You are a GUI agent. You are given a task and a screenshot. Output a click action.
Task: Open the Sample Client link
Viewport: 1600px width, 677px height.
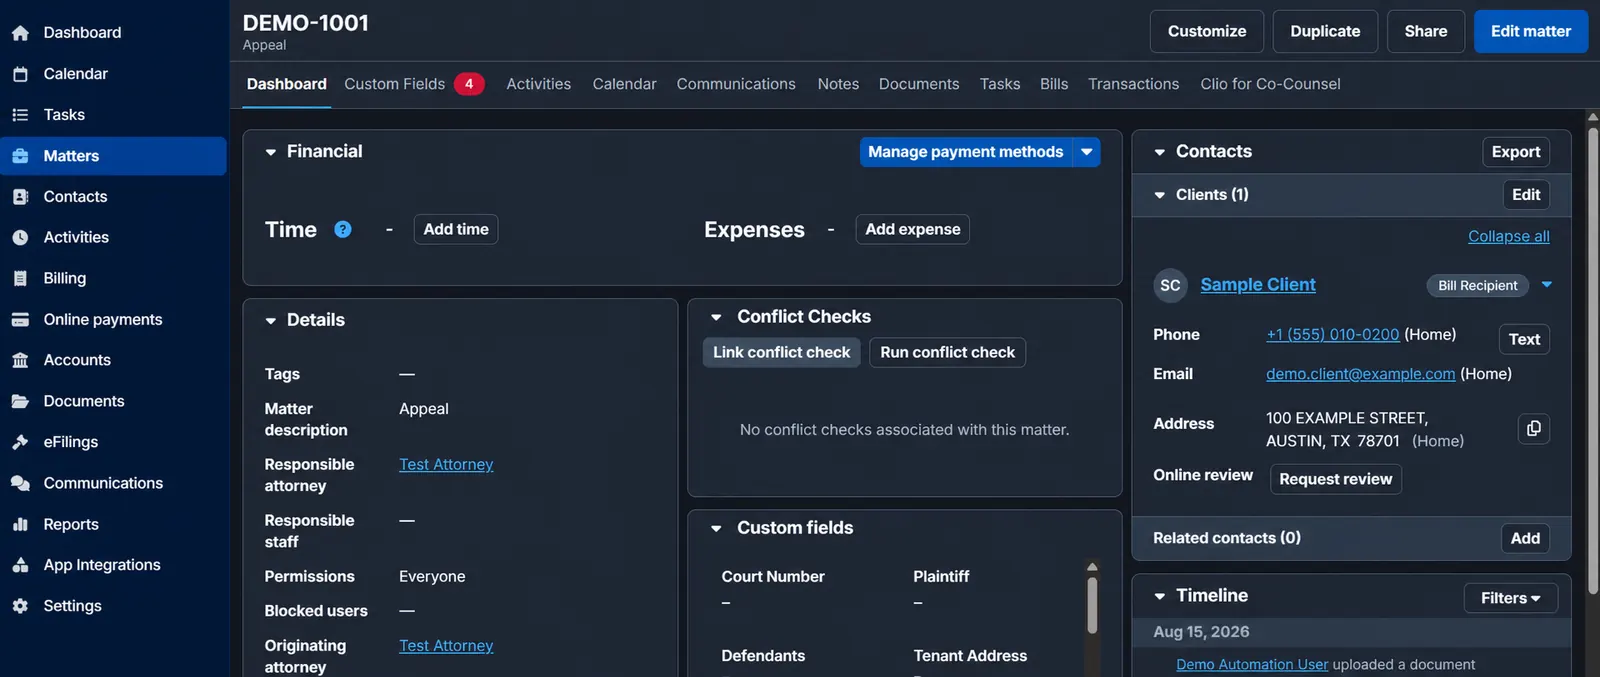pos(1258,285)
